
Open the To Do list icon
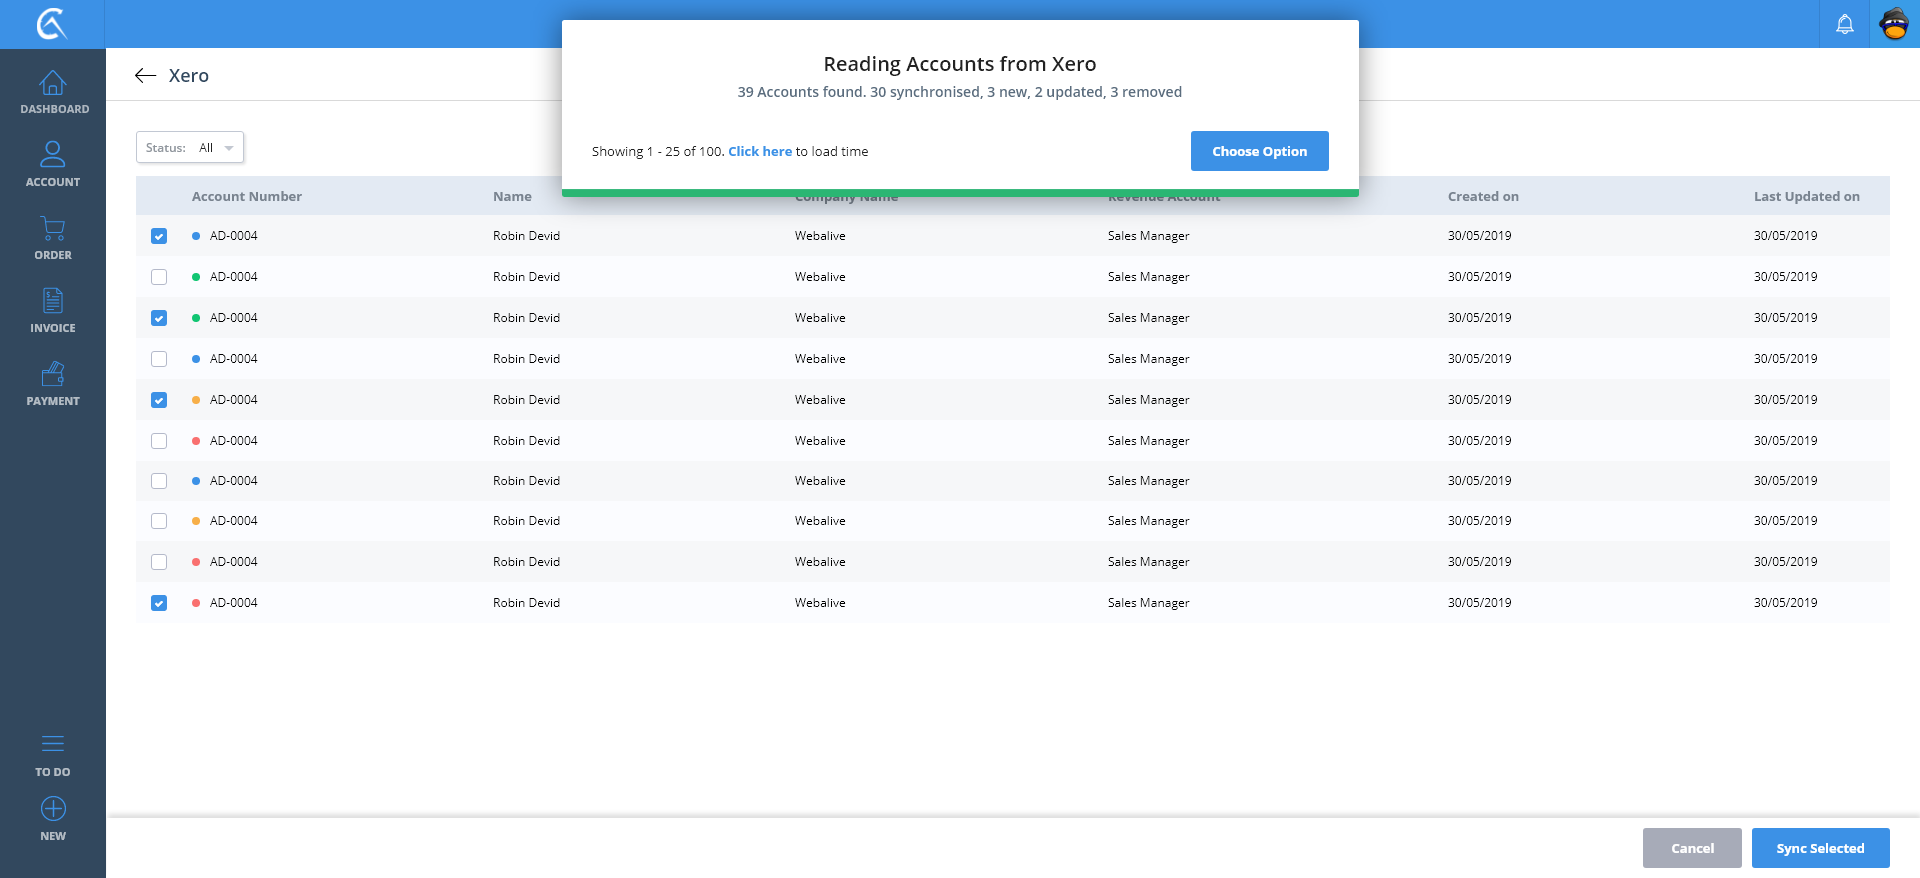coord(53,744)
